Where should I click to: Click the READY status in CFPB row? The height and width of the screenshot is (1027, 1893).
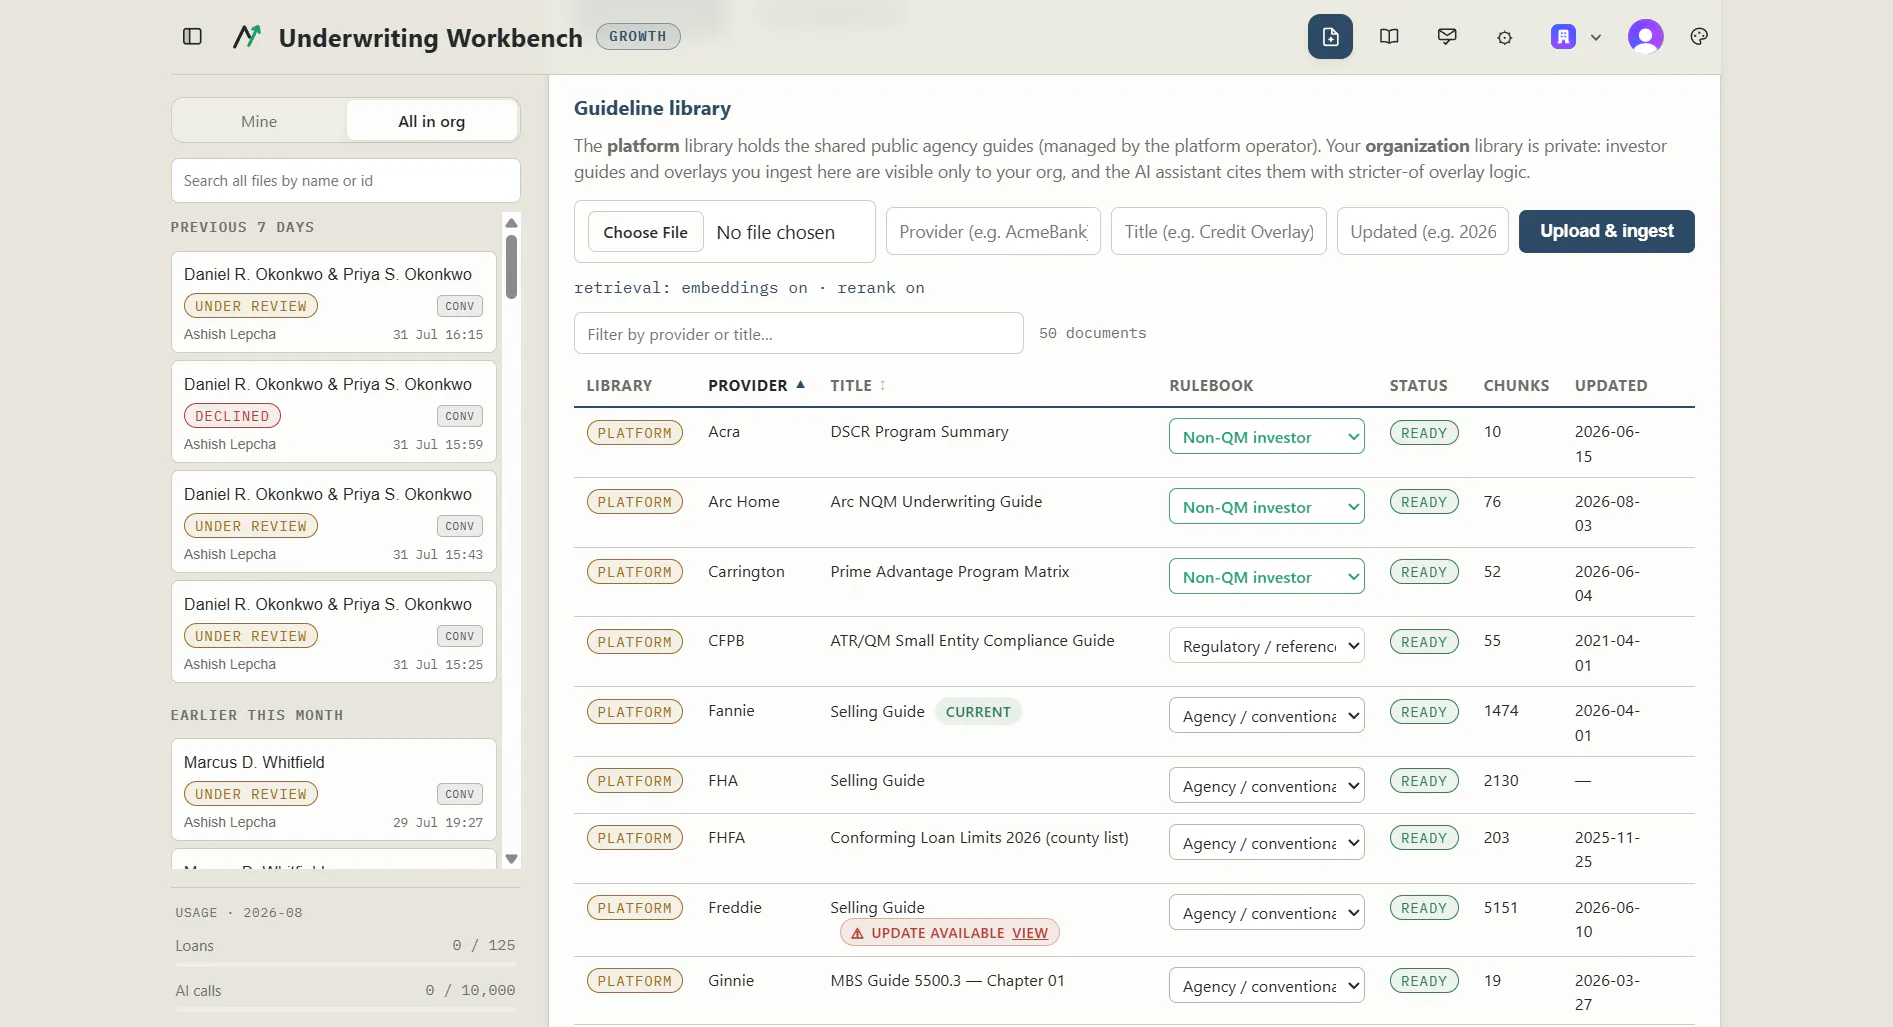(1424, 642)
